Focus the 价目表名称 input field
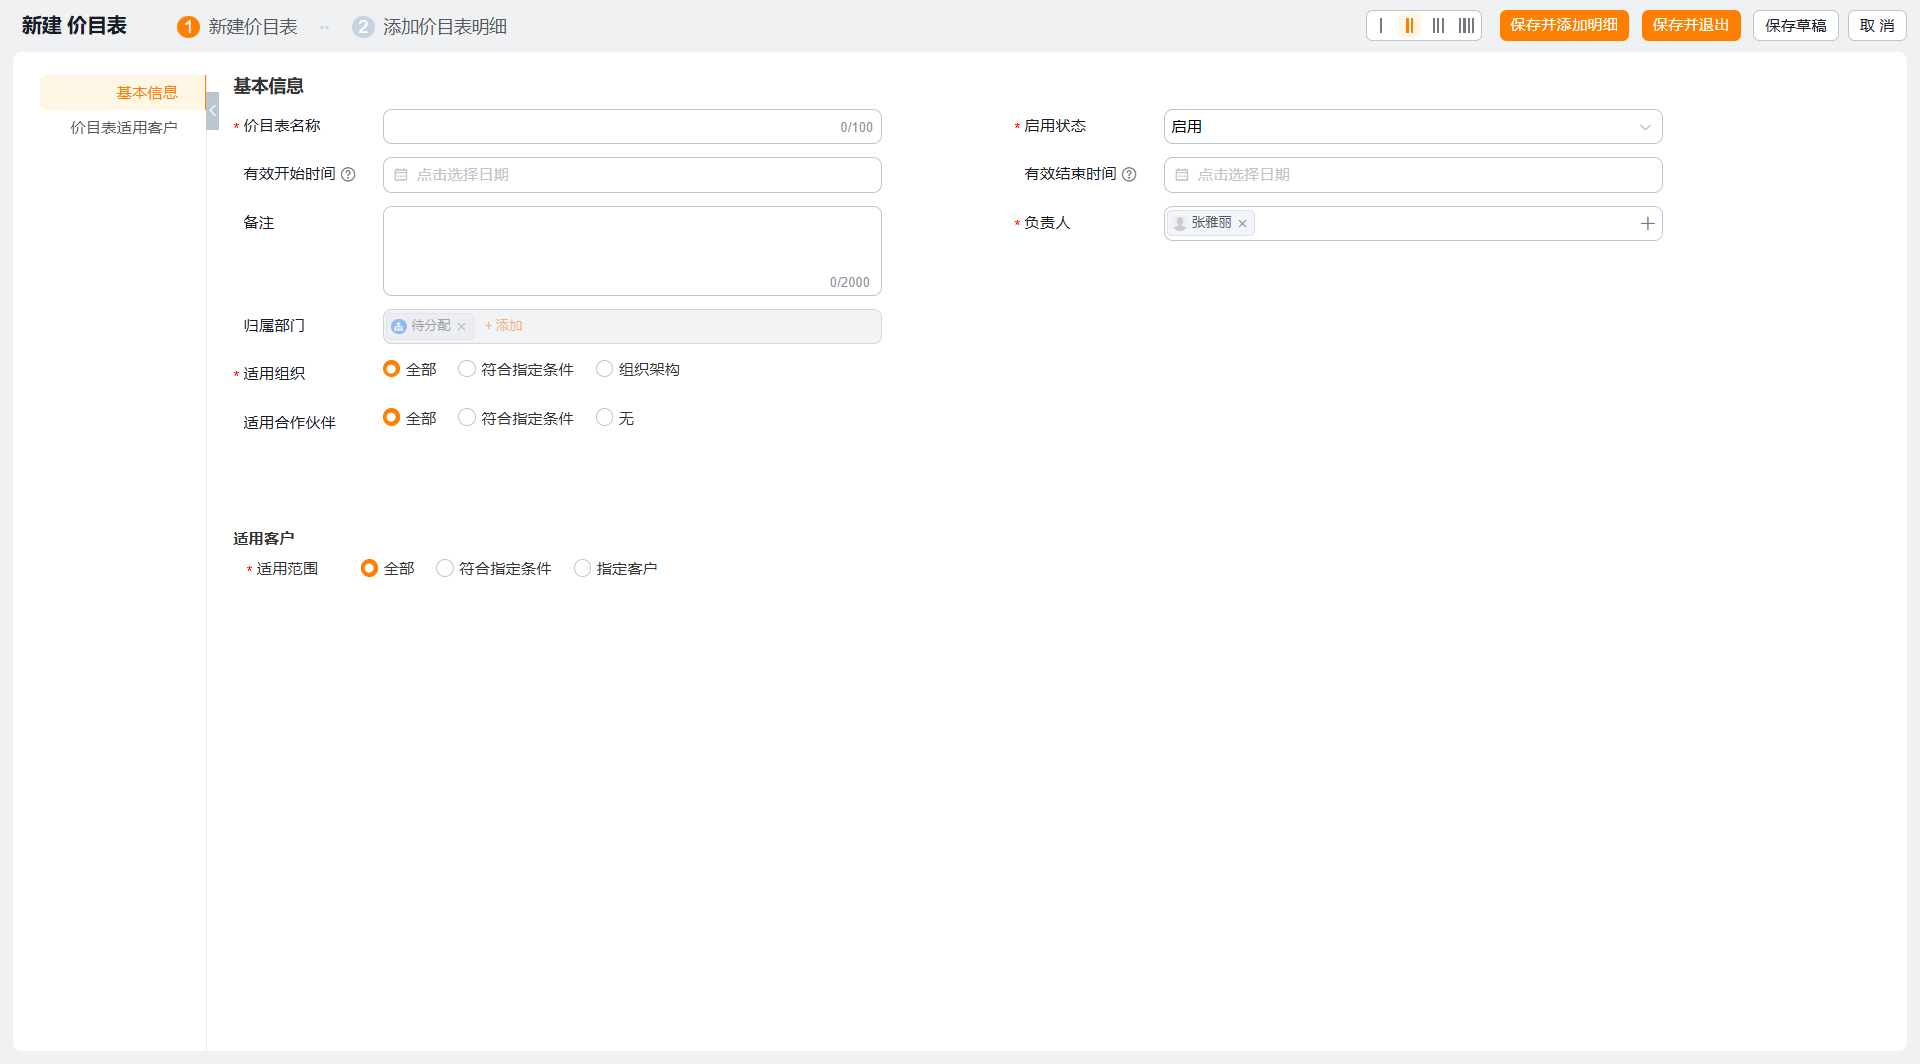This screenshot has width=1920, height=1064. click(x=632, y=127)
